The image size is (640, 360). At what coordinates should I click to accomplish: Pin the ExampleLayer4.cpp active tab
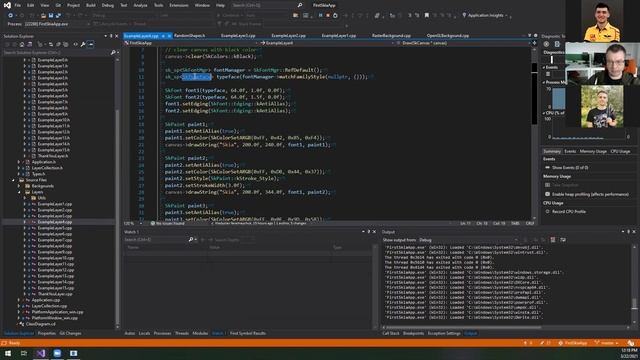[163, 36]
